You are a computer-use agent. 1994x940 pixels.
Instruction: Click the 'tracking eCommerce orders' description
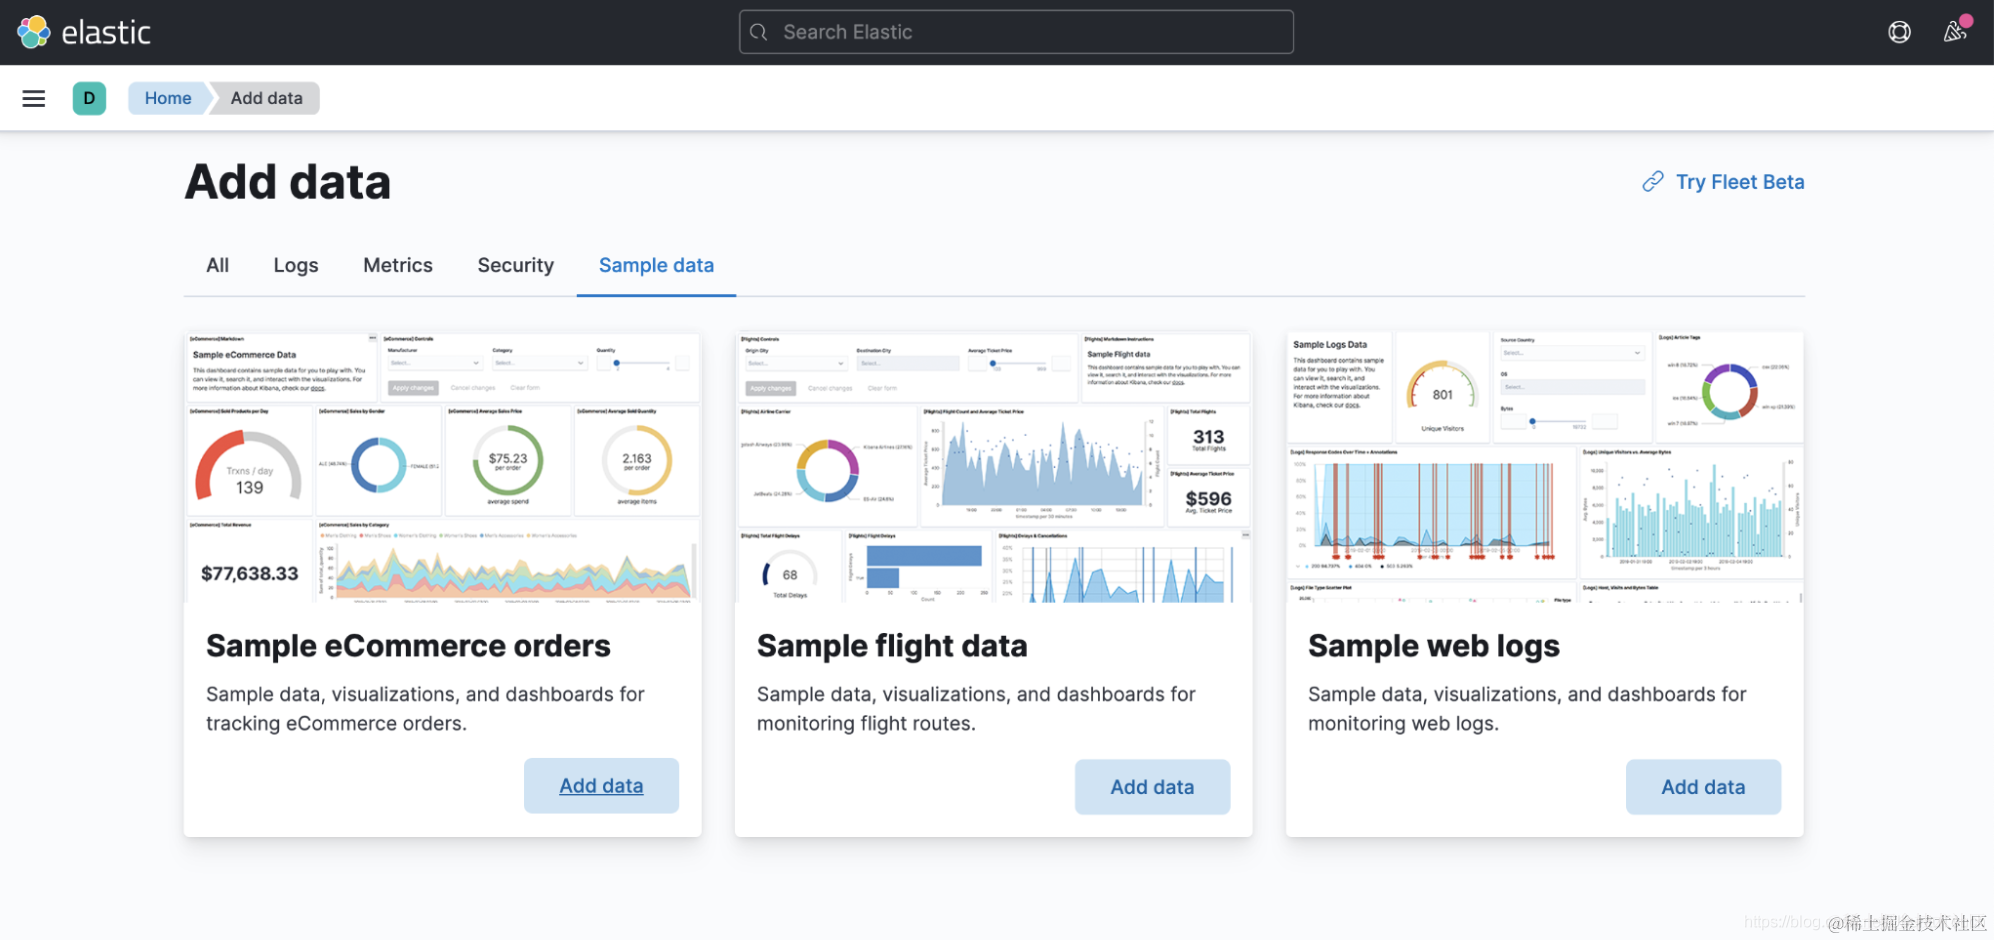(x=425, y=708)
